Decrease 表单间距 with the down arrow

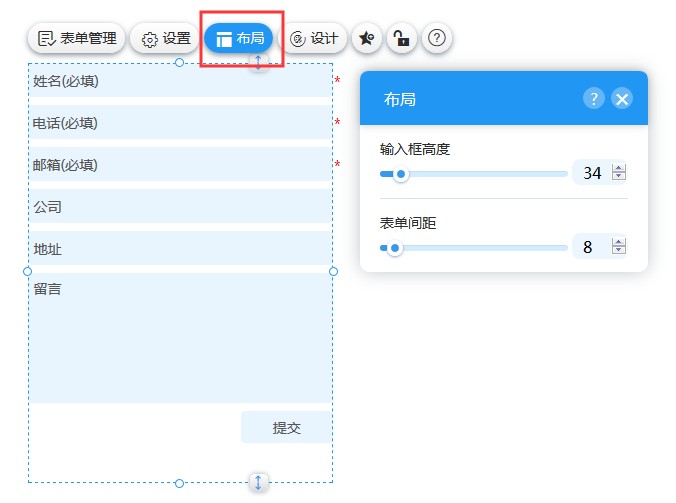[x=619, y=252]
